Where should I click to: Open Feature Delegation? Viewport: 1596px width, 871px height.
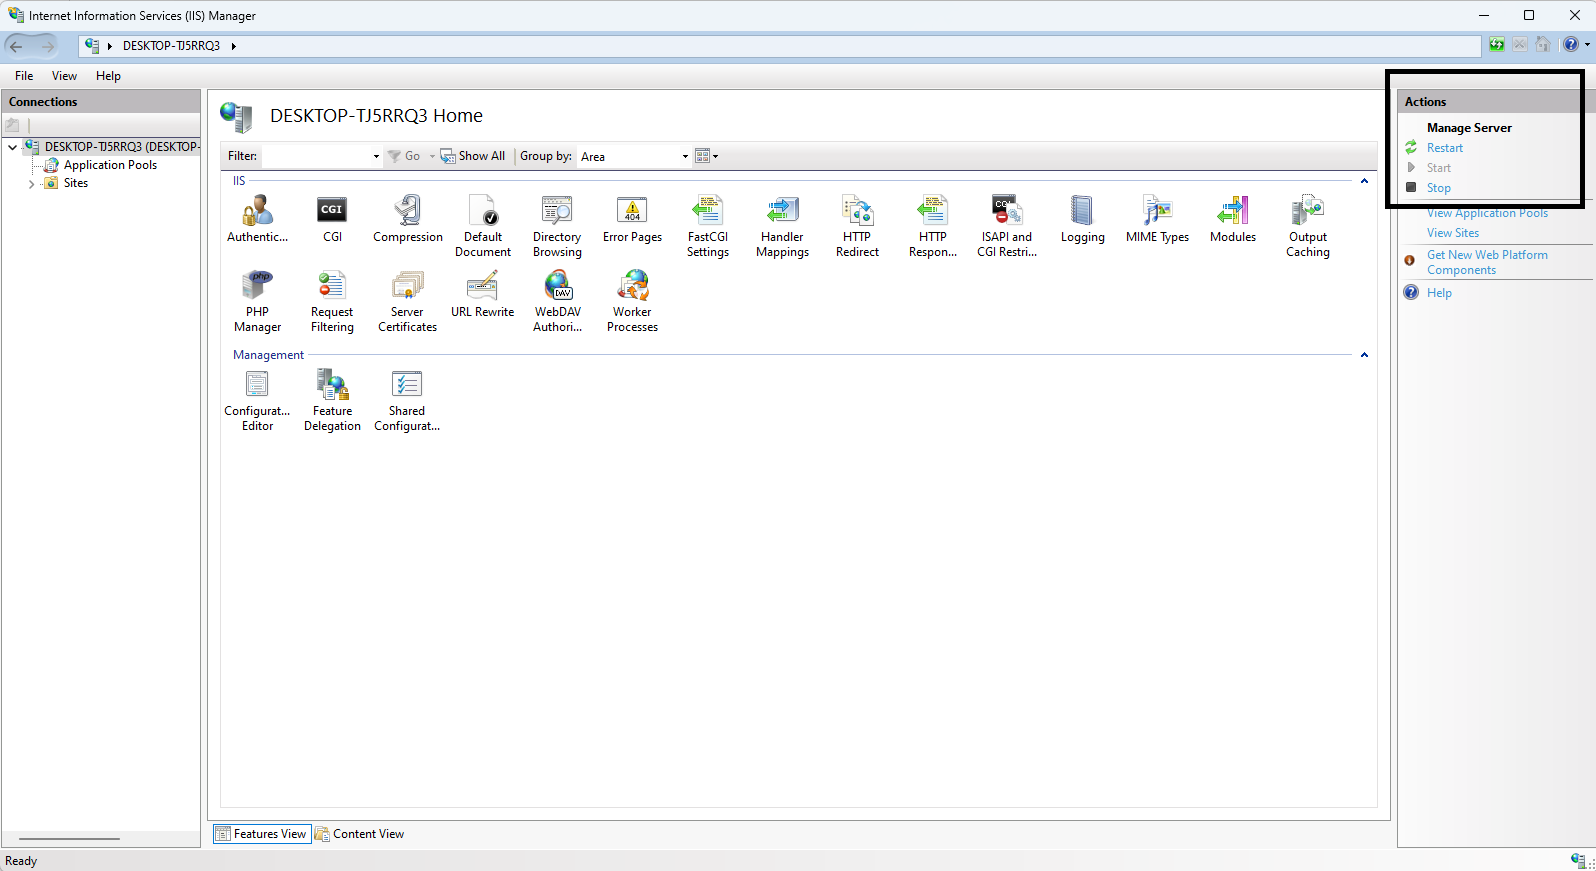click(x=332, y=400)
